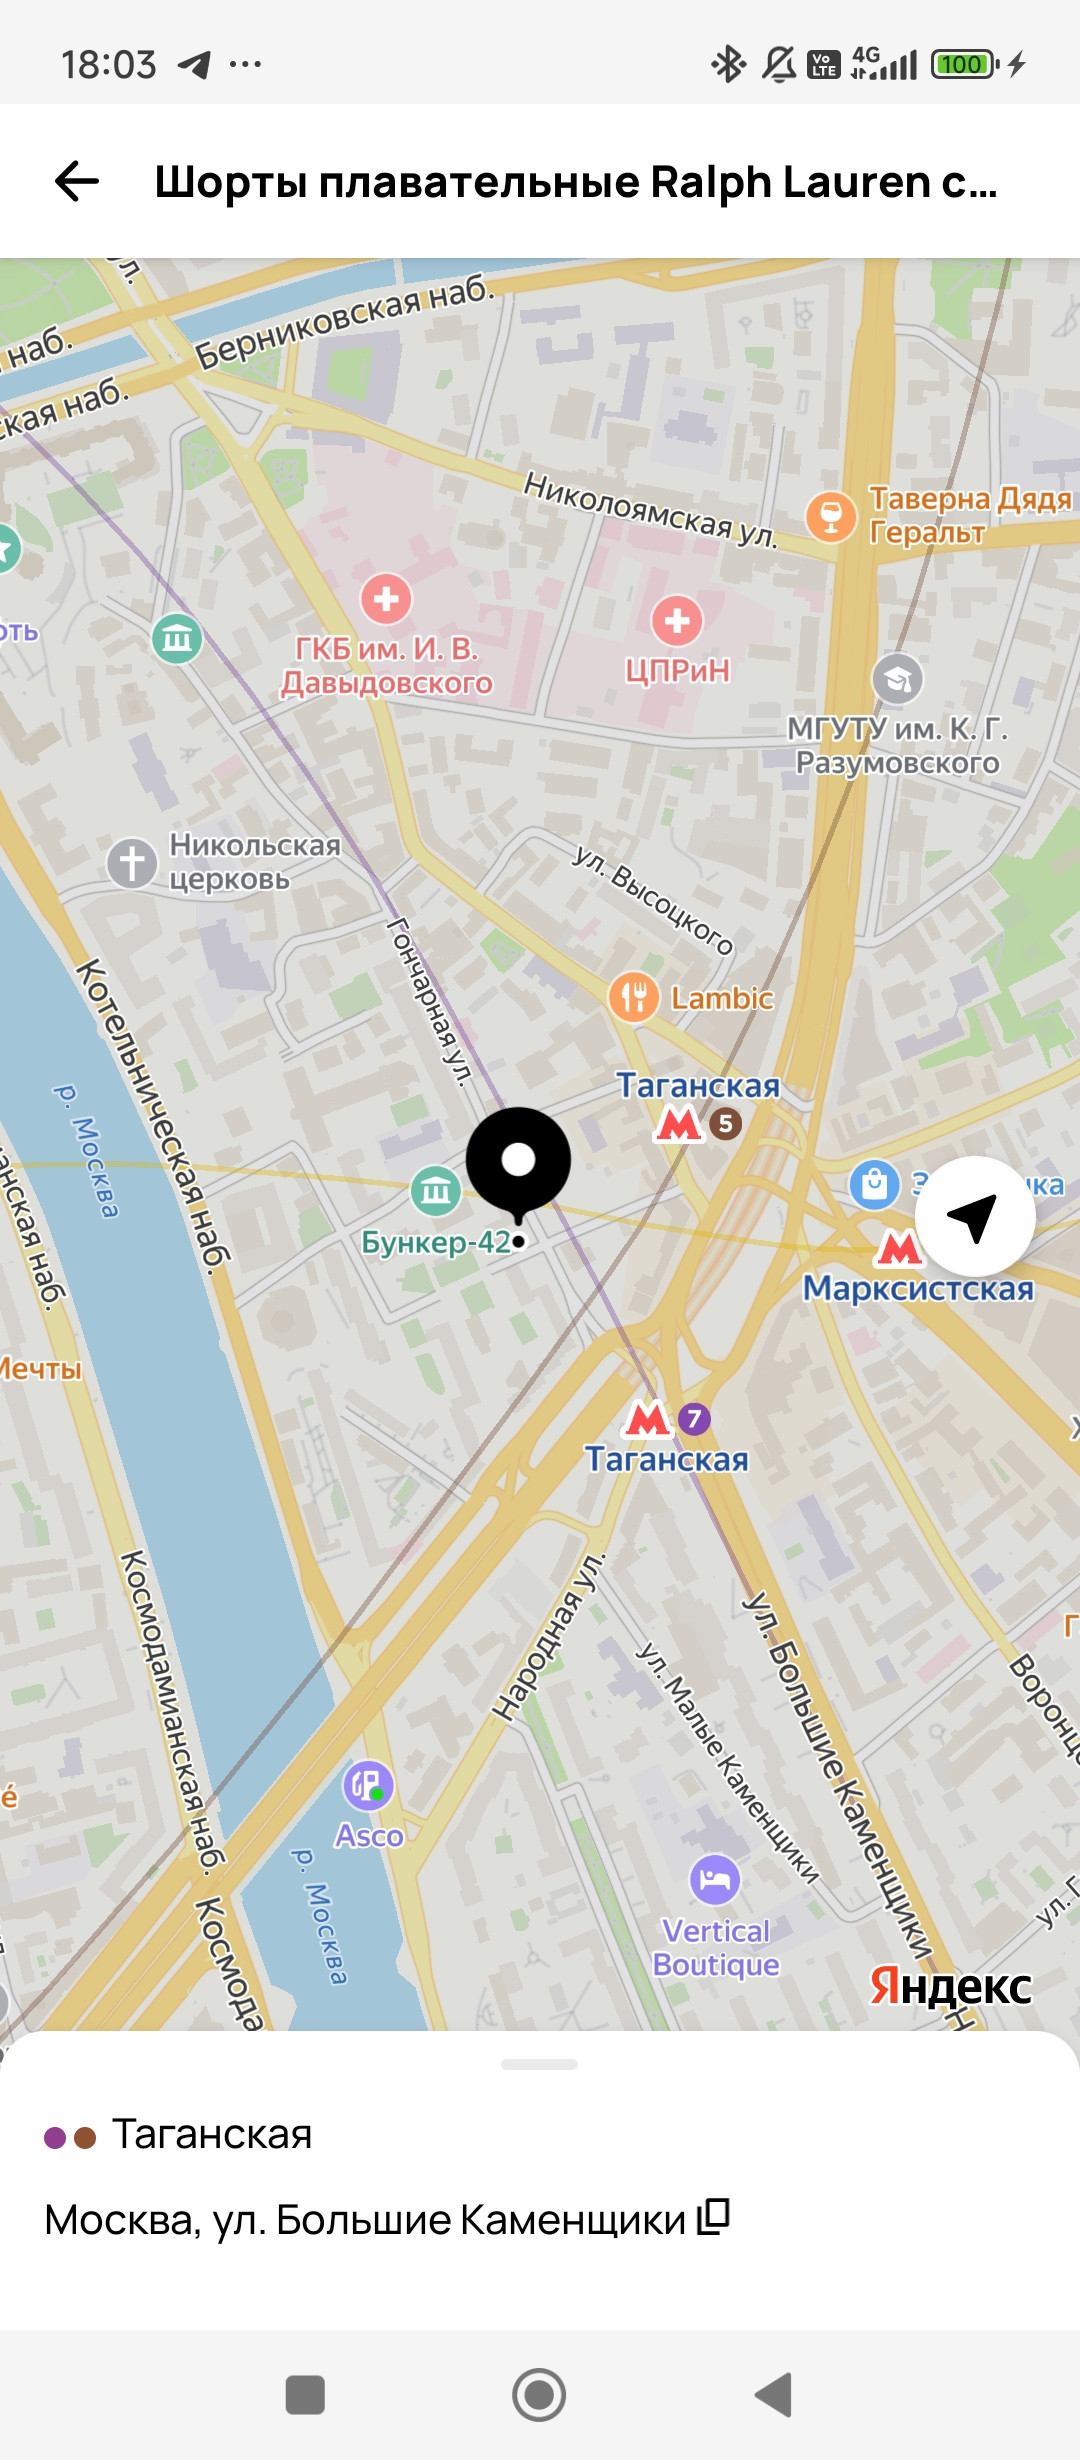
Task: Tap Таганская metro line 5 marker
Action: [x=697, y=1124]
